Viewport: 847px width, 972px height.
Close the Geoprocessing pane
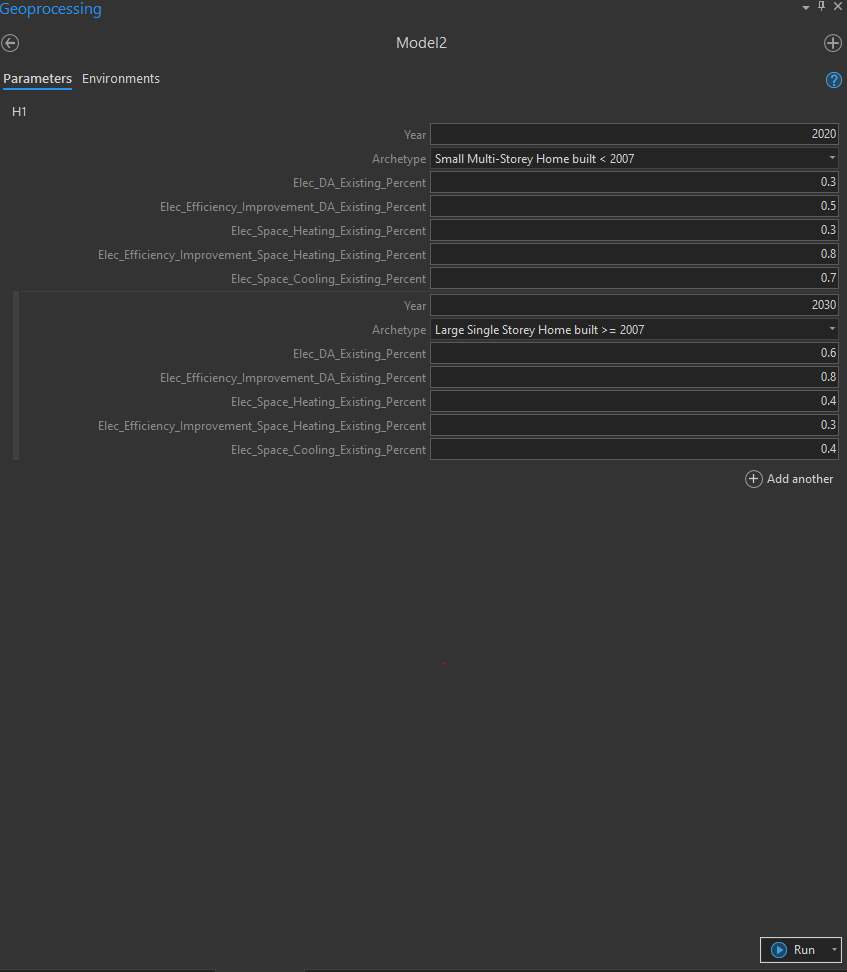(x=838, y=6)
